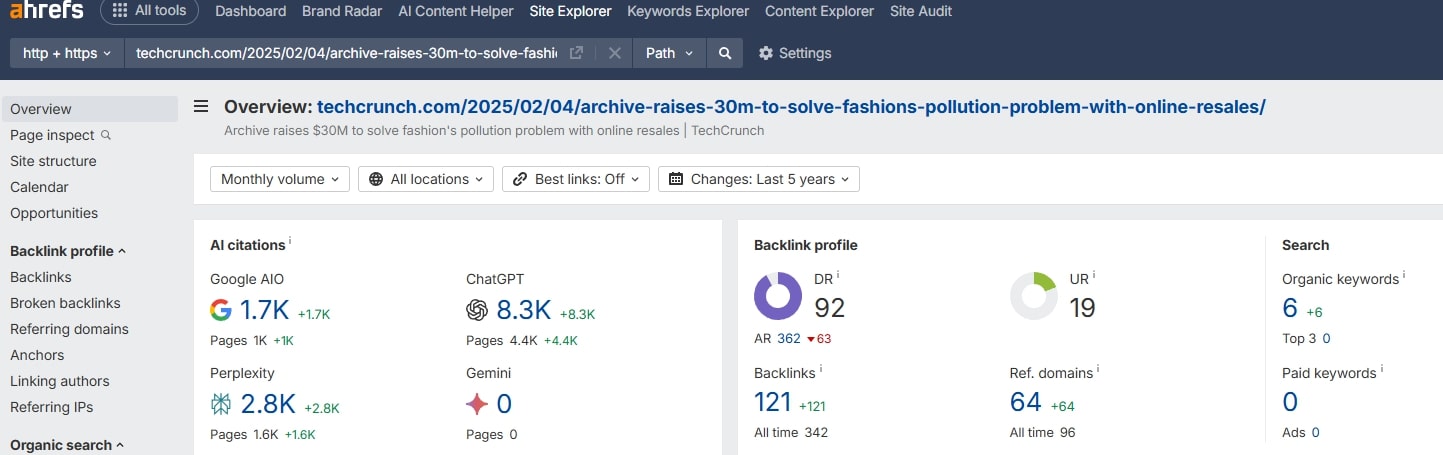Collapse the Organic search section
Viewport: 1443px width, 455px height.
click(67, 445)
